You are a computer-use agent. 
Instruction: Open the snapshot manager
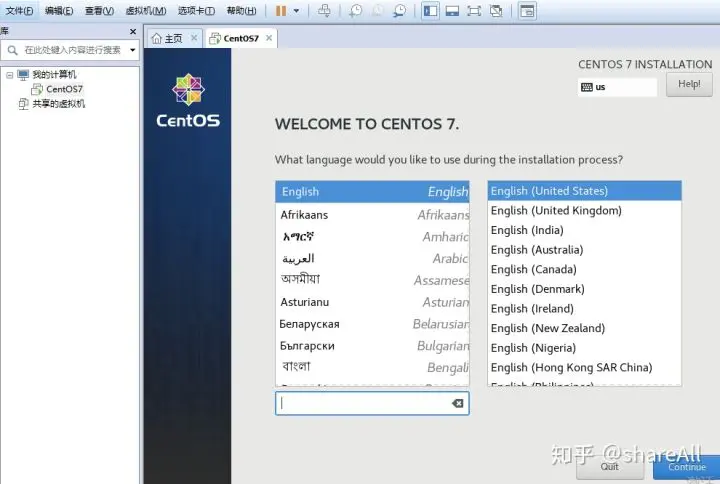coord(400,11)
